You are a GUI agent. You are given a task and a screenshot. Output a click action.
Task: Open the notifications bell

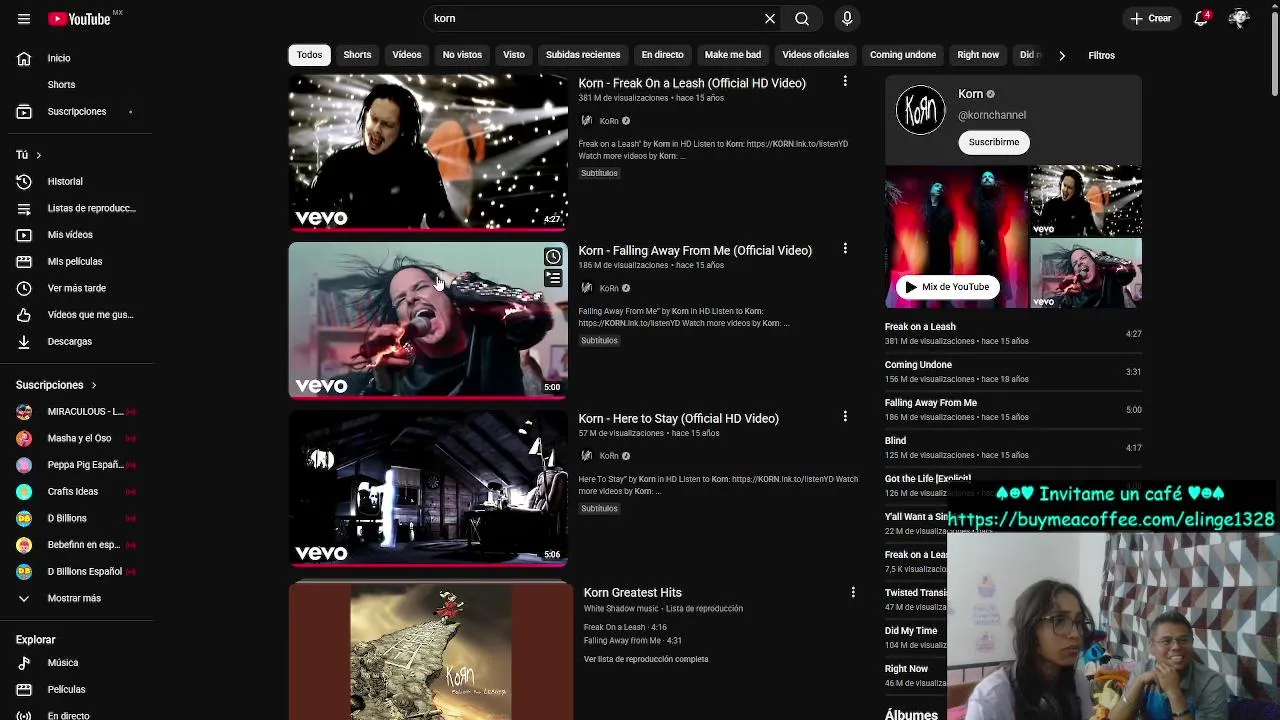coord(1201,19)
